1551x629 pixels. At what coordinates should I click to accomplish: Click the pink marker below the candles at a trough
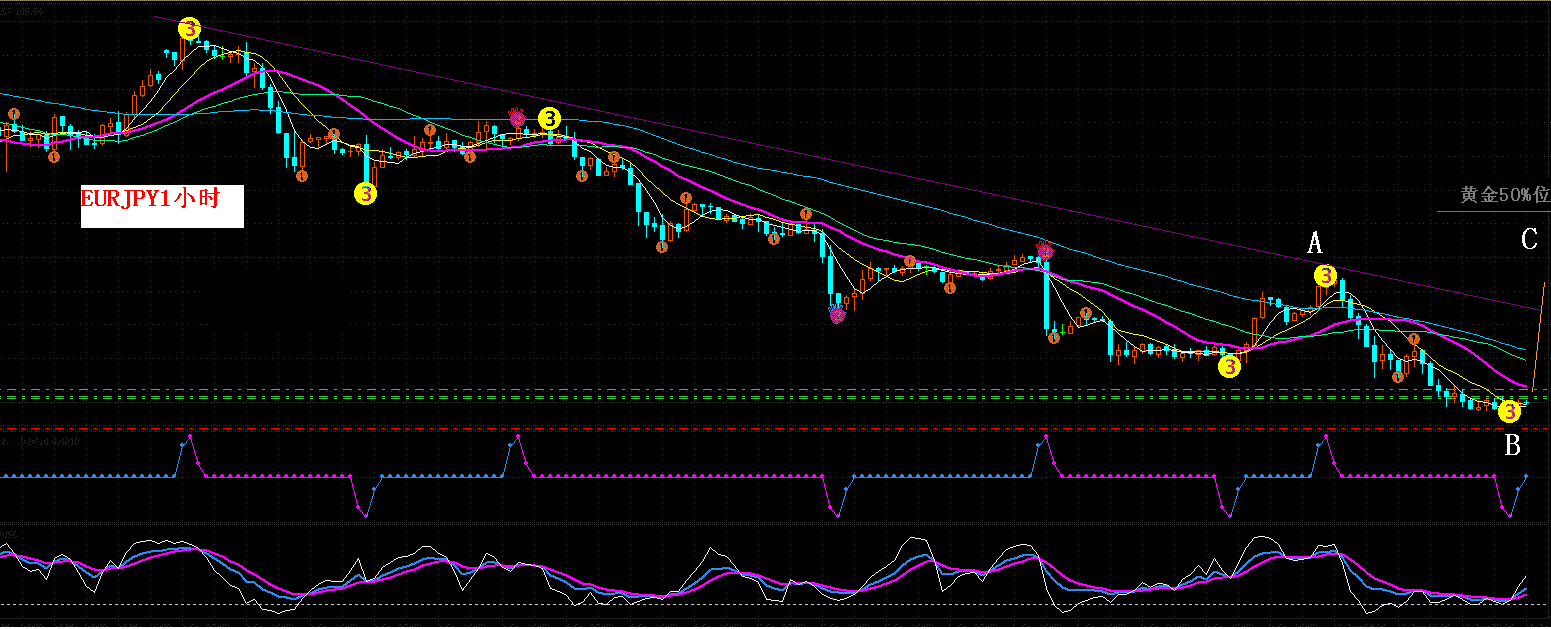point(838,315)
